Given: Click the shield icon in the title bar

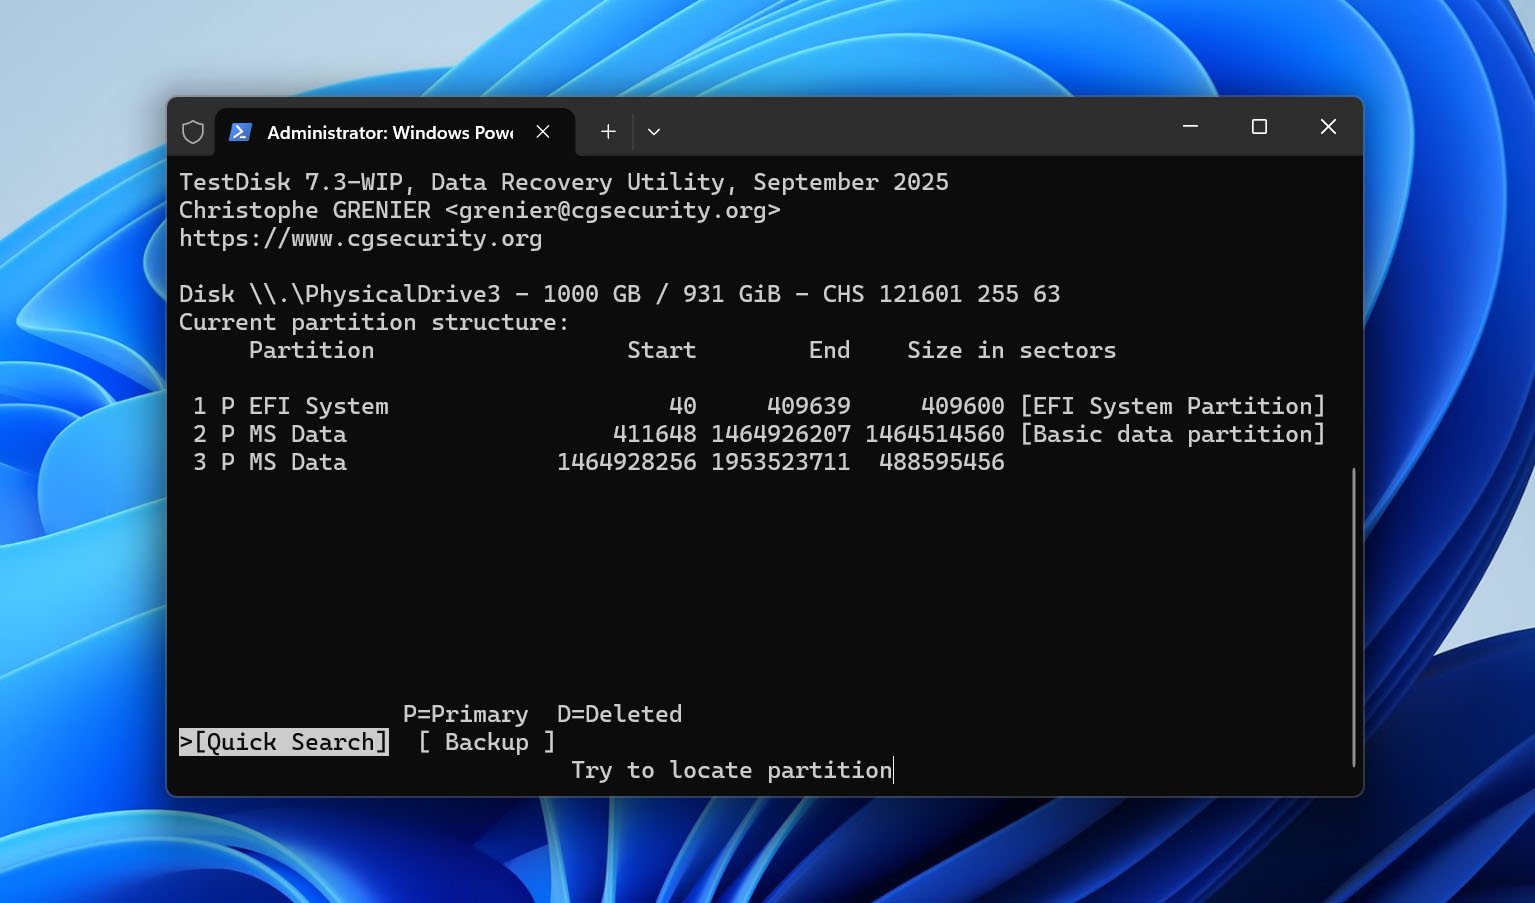Looking at the screenshot, I should (x=193, y=132).
